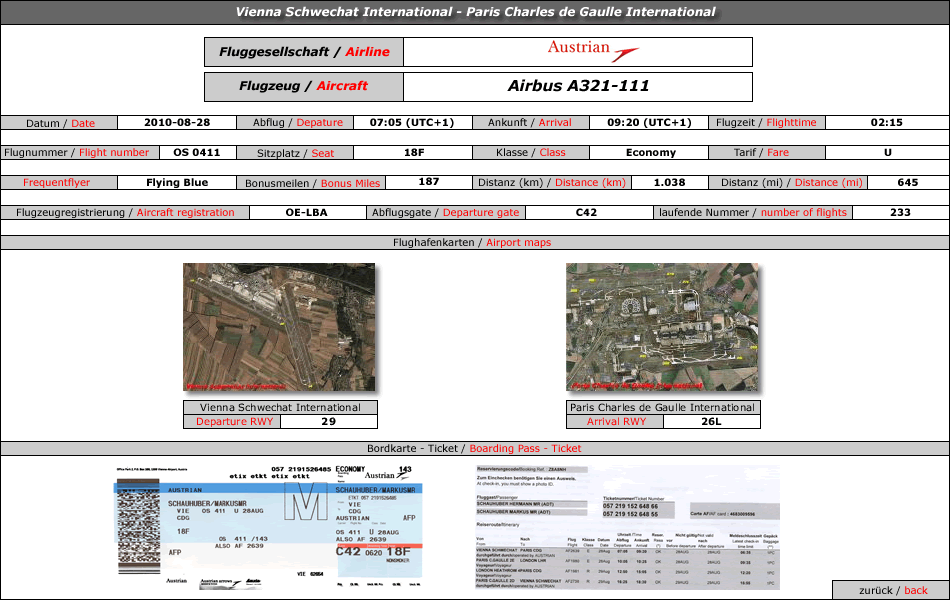Click the Flying Blue frequent flyer value
950x600 pixels.
click(177, 182)
